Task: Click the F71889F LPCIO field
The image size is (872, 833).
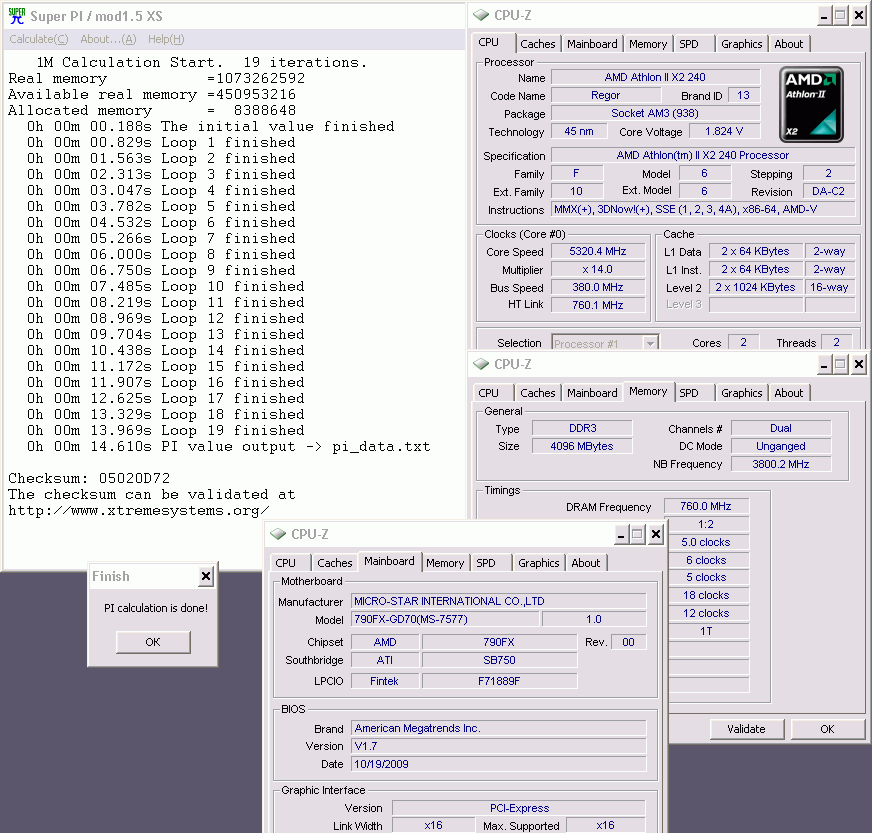Action: [x=499, y=681]
